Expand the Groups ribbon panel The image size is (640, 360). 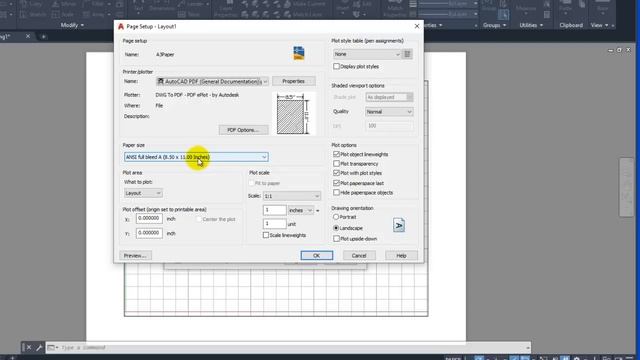click(x=495, y=25)
